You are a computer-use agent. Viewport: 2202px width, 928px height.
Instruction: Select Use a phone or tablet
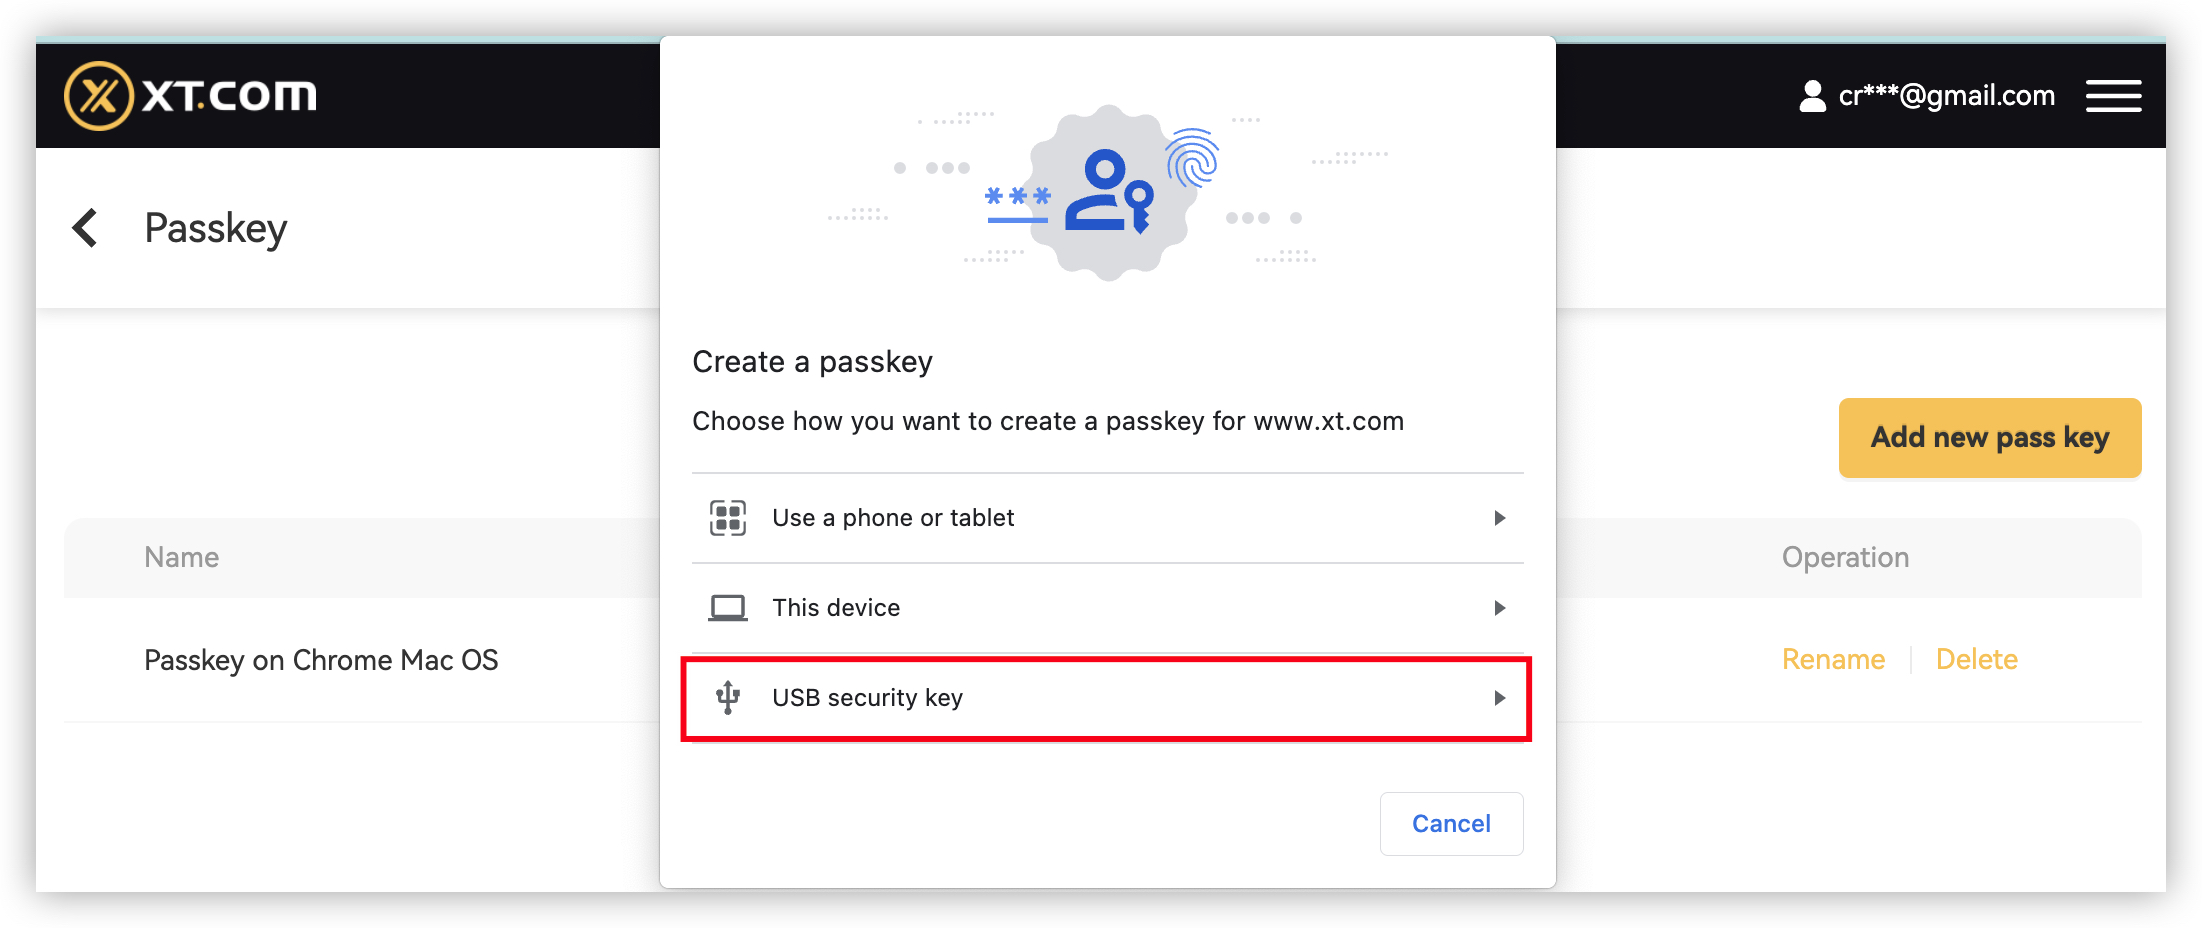[893, 518]
